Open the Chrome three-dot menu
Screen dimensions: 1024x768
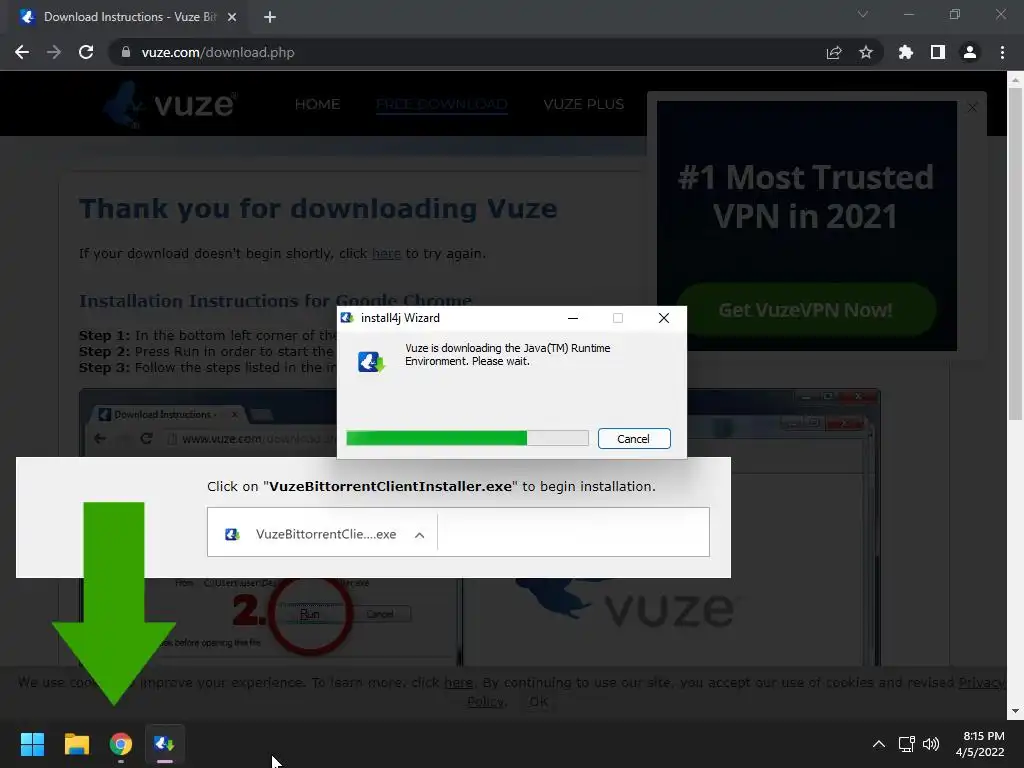coord(1002,52)
